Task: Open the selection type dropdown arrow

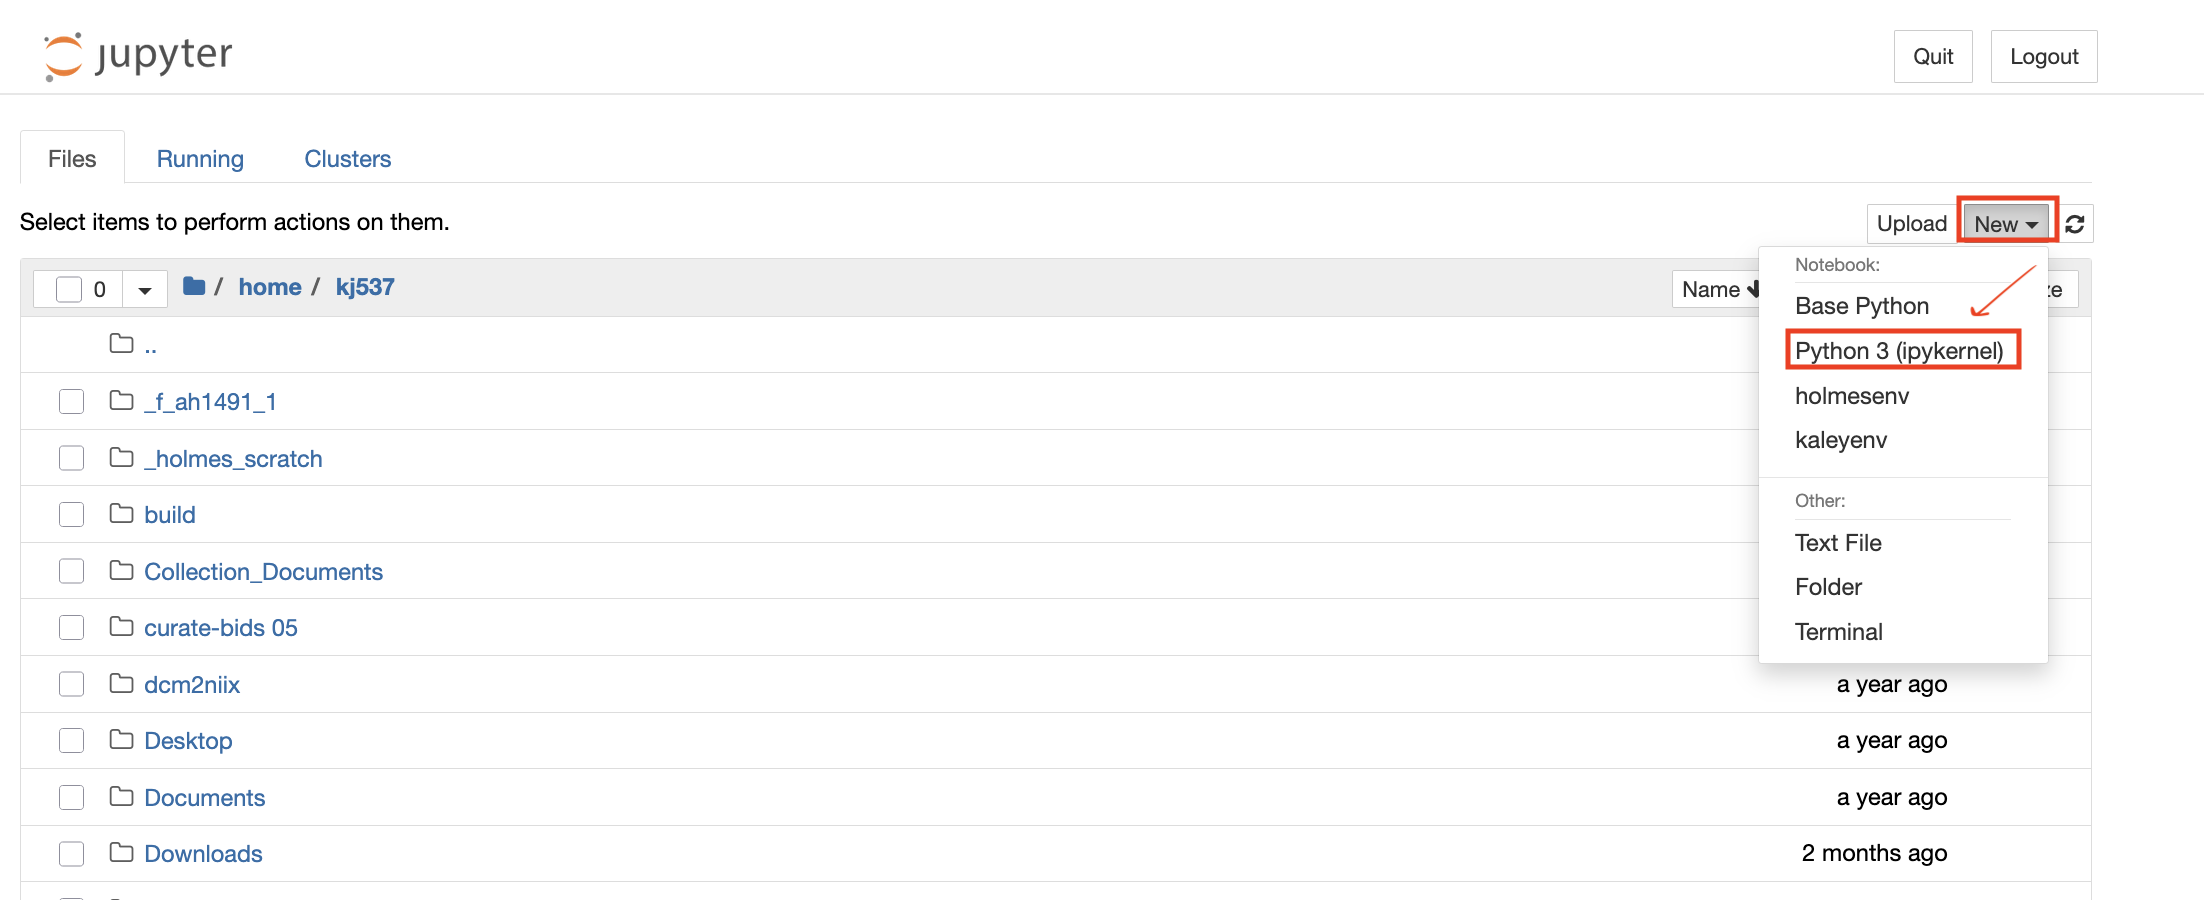Action: pyautogui.click(x=145, y=290)
